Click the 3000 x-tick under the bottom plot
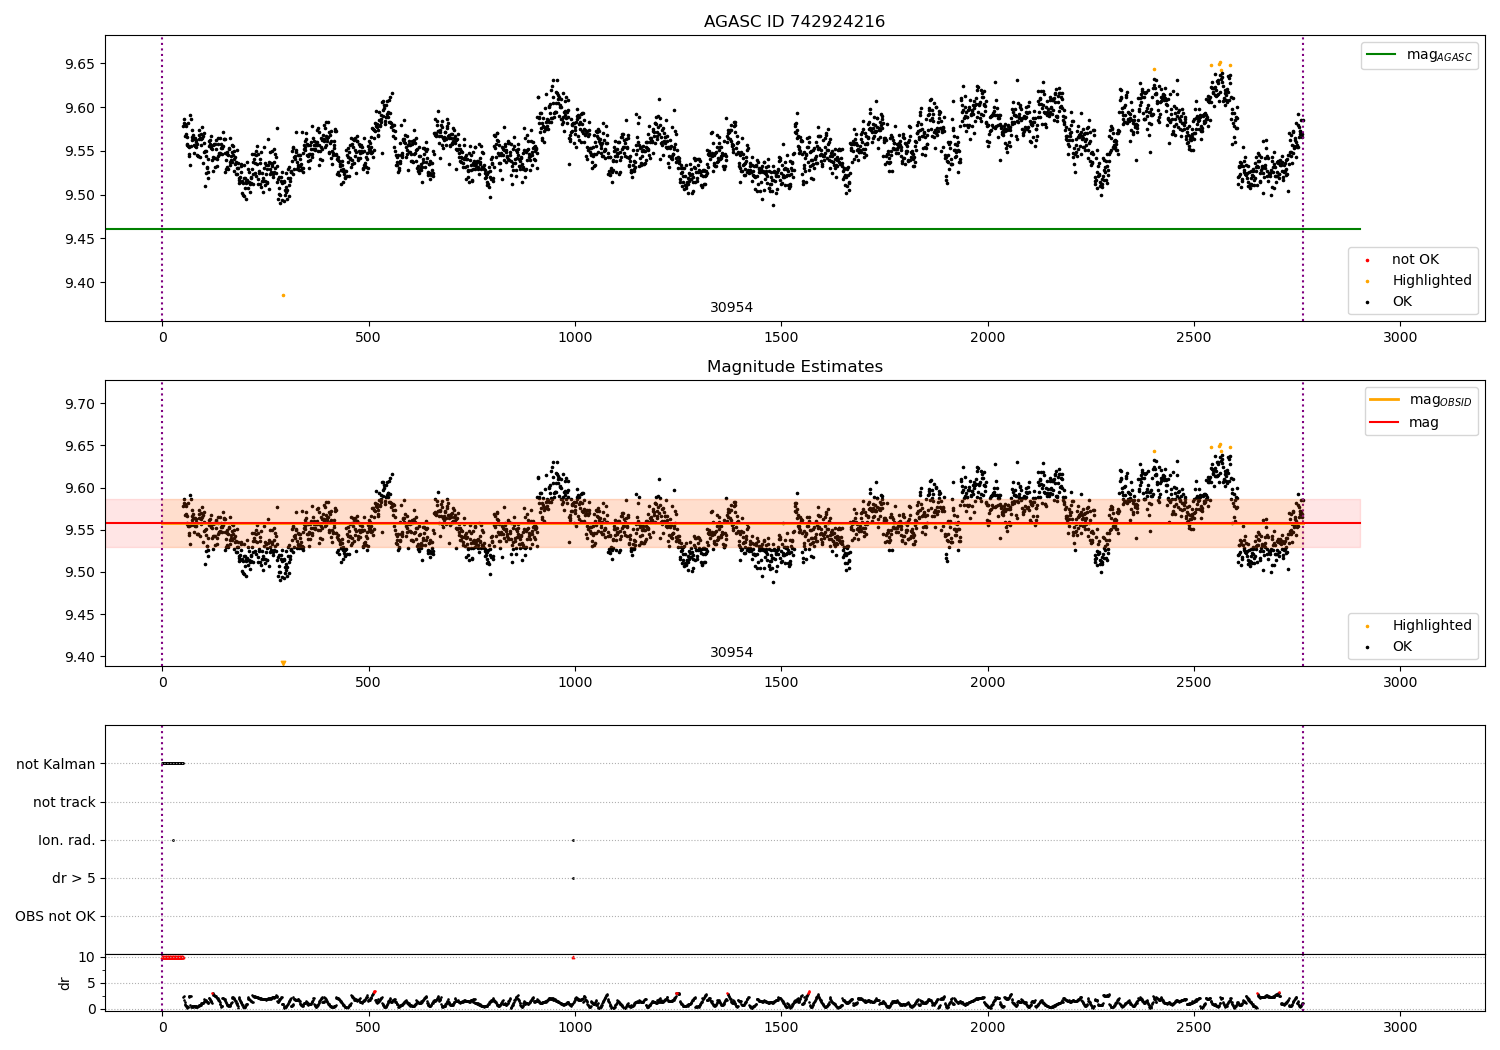 pyautogui.click(x=1400, y=1027)
